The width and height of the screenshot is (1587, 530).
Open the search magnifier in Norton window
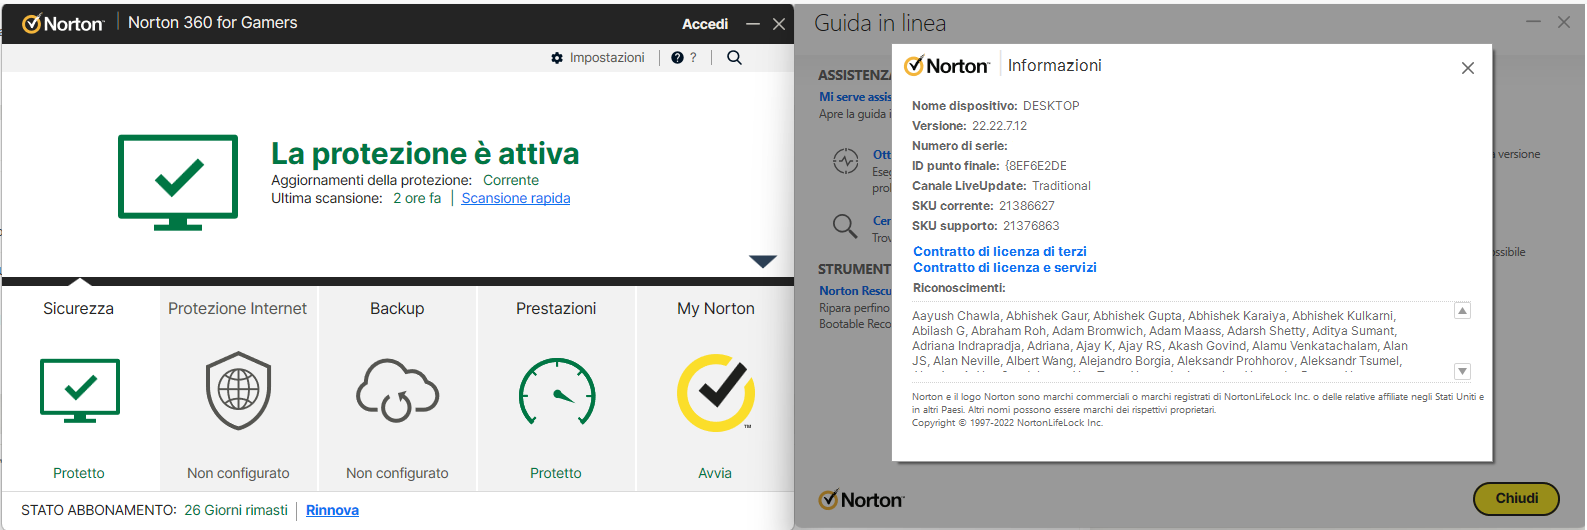[x=734, y=58]
